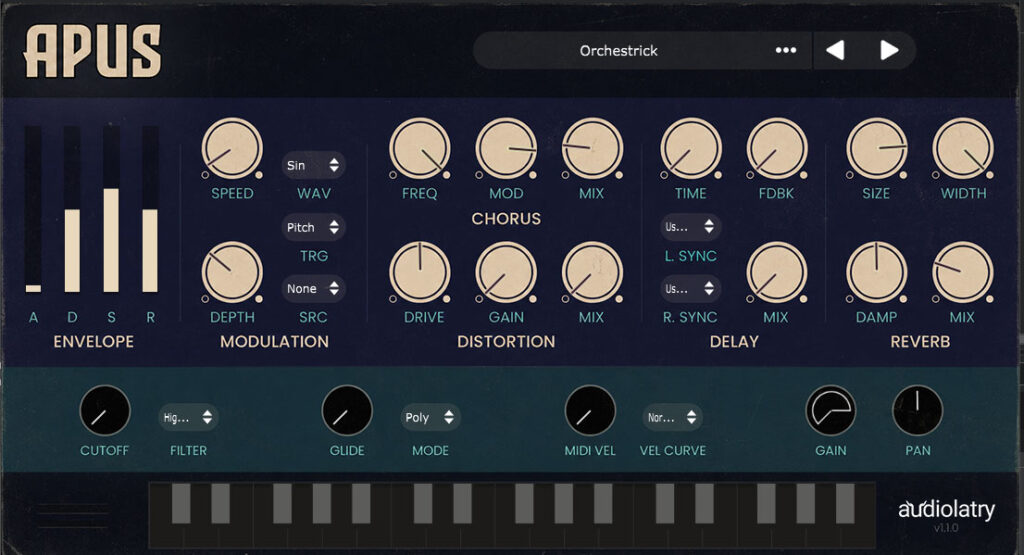Click the distortion DRIVE knob

tap(419, 272)
